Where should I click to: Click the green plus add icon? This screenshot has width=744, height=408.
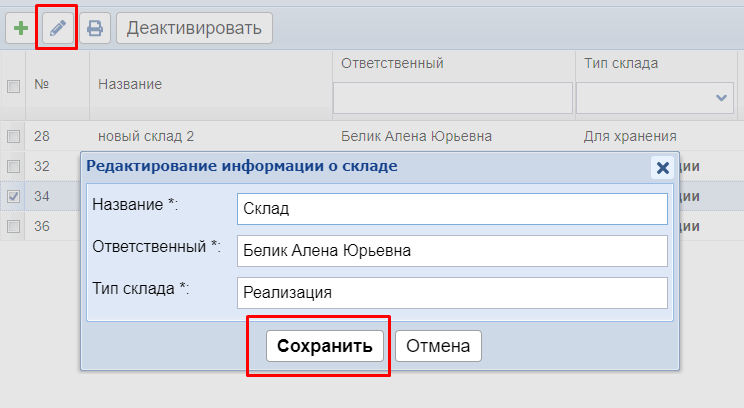(20, 28)
